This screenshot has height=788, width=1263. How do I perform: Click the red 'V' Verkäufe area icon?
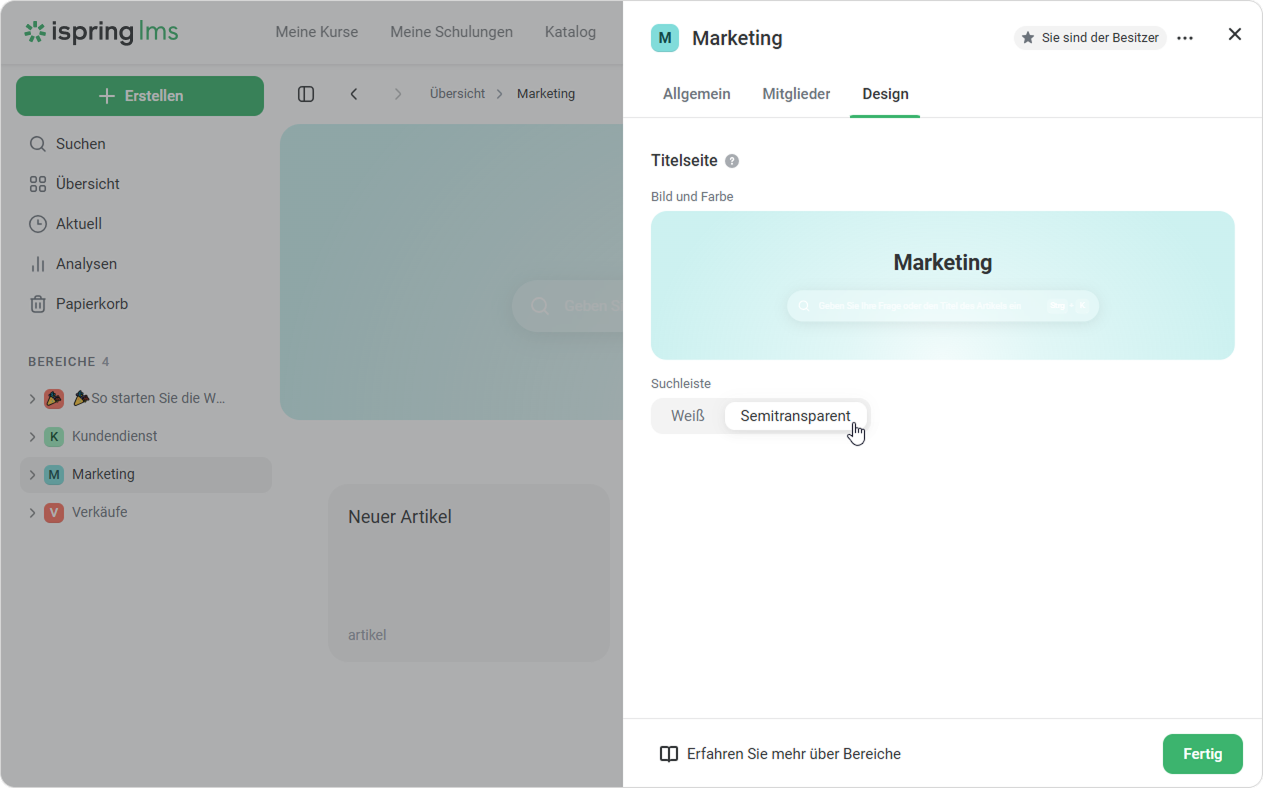(54, 512)
